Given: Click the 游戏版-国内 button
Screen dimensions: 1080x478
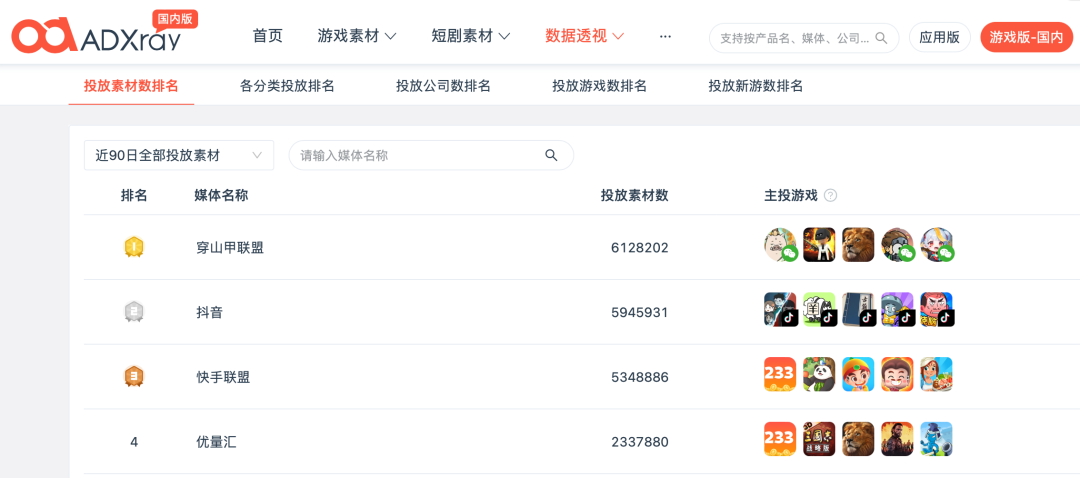Looking at the screenshot, I should [1026, 37].
